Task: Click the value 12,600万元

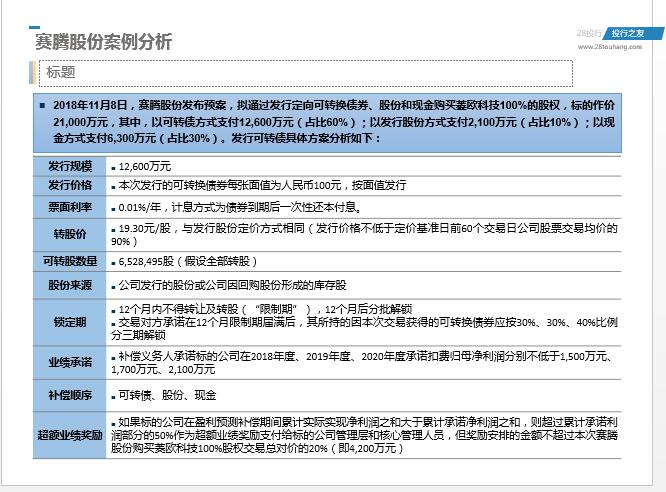Action: 144,167
